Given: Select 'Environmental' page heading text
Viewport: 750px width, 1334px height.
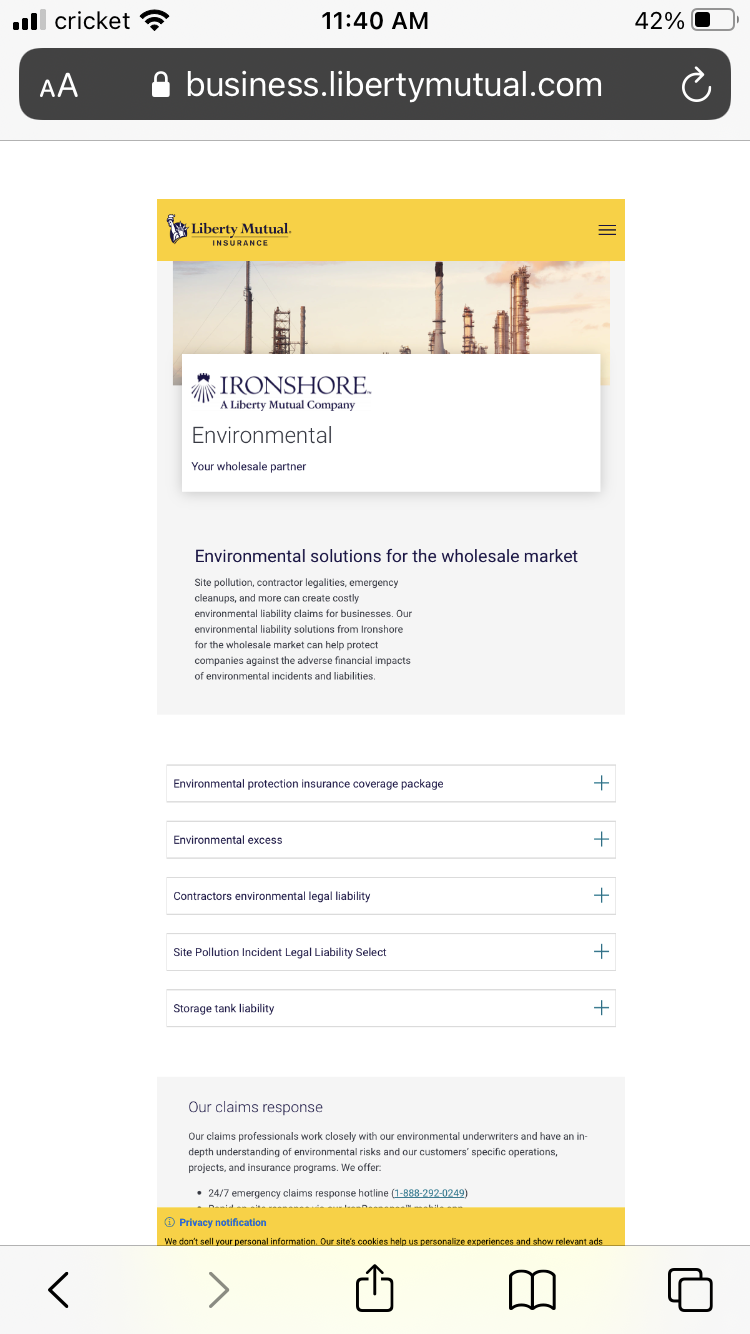Looking at the screenshot, I should 262,435.
